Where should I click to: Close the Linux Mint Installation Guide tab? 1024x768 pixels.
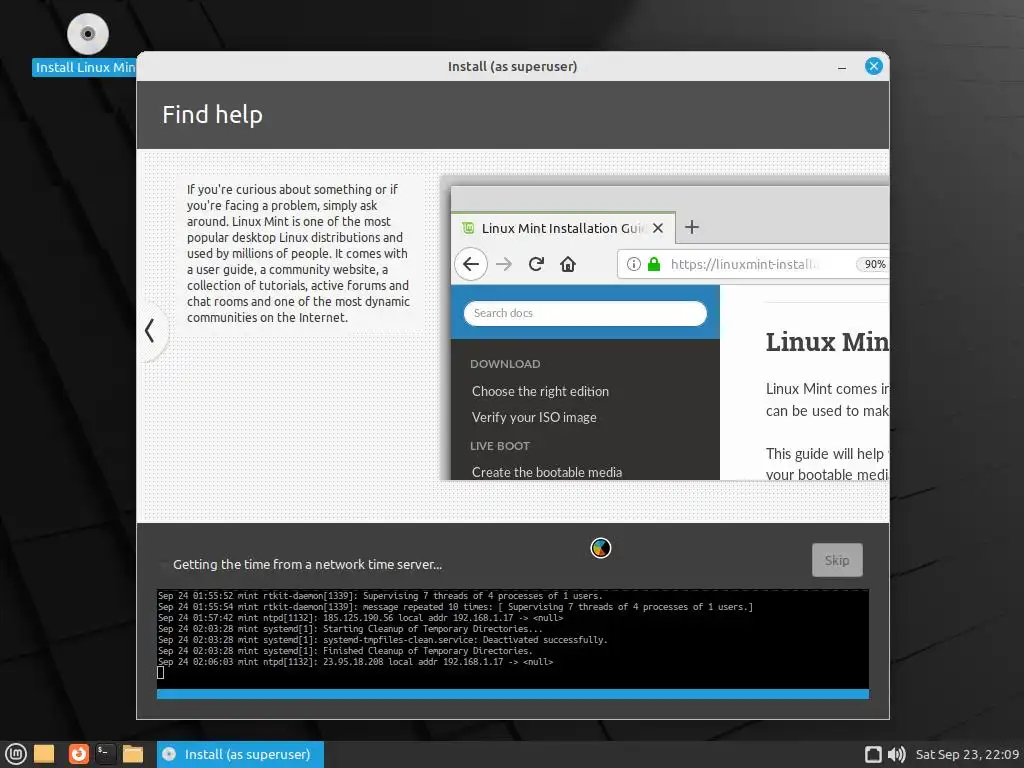(x=658, y=228)
